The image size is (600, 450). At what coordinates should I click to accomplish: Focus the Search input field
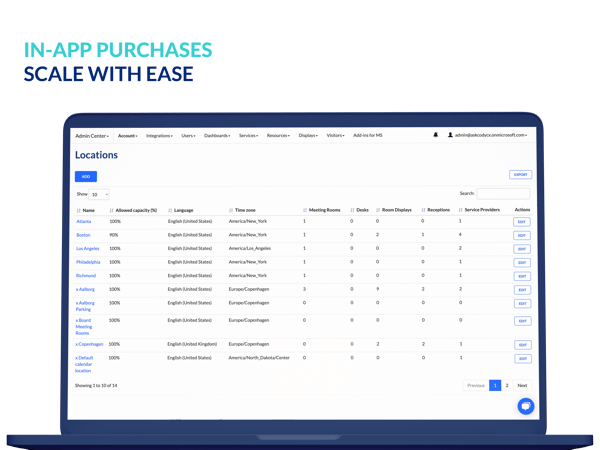[x=503, y=193]
